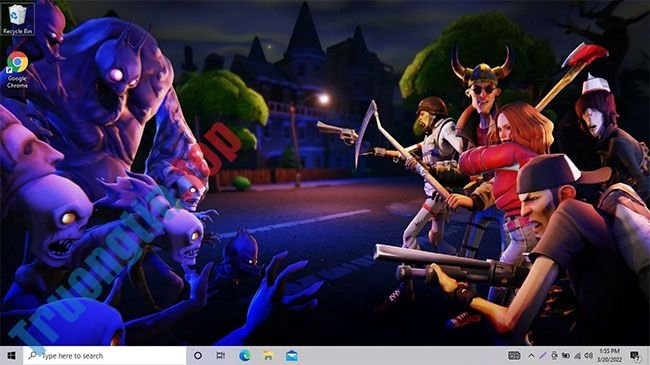Open Task View on the taskbar

coord(221,355)
